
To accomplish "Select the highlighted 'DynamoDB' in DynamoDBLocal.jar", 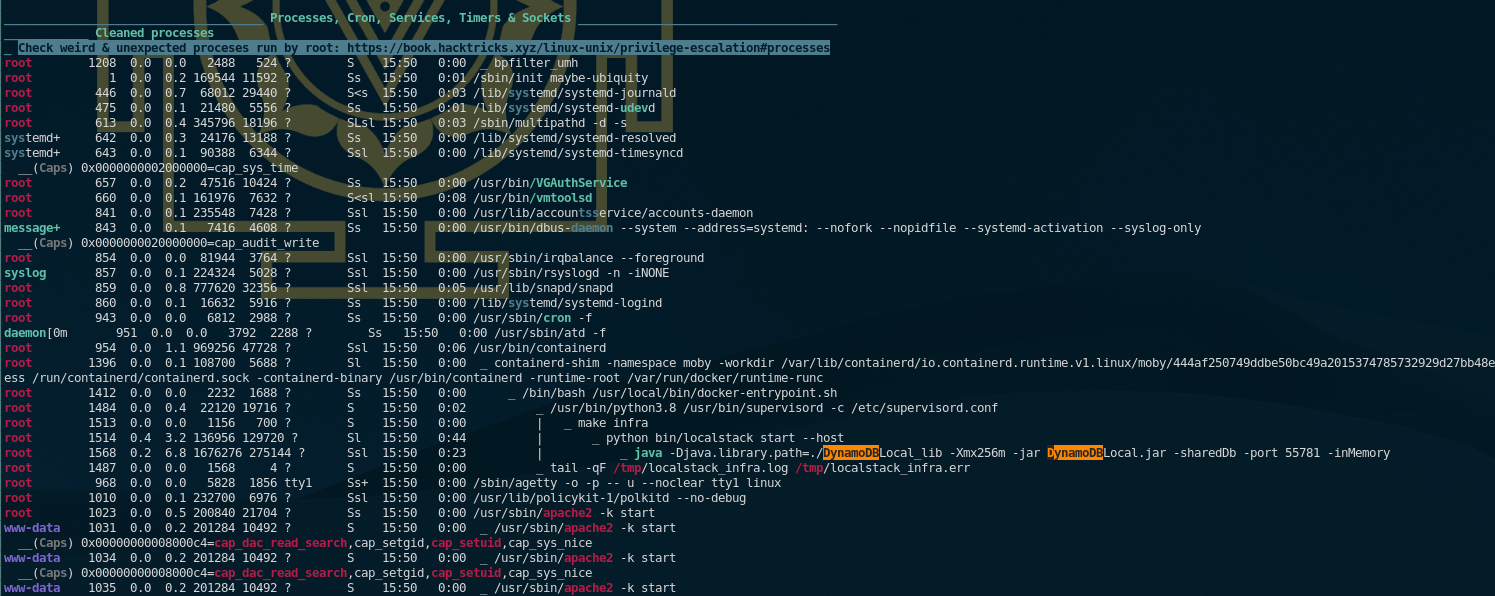I will pos(1075,453).
